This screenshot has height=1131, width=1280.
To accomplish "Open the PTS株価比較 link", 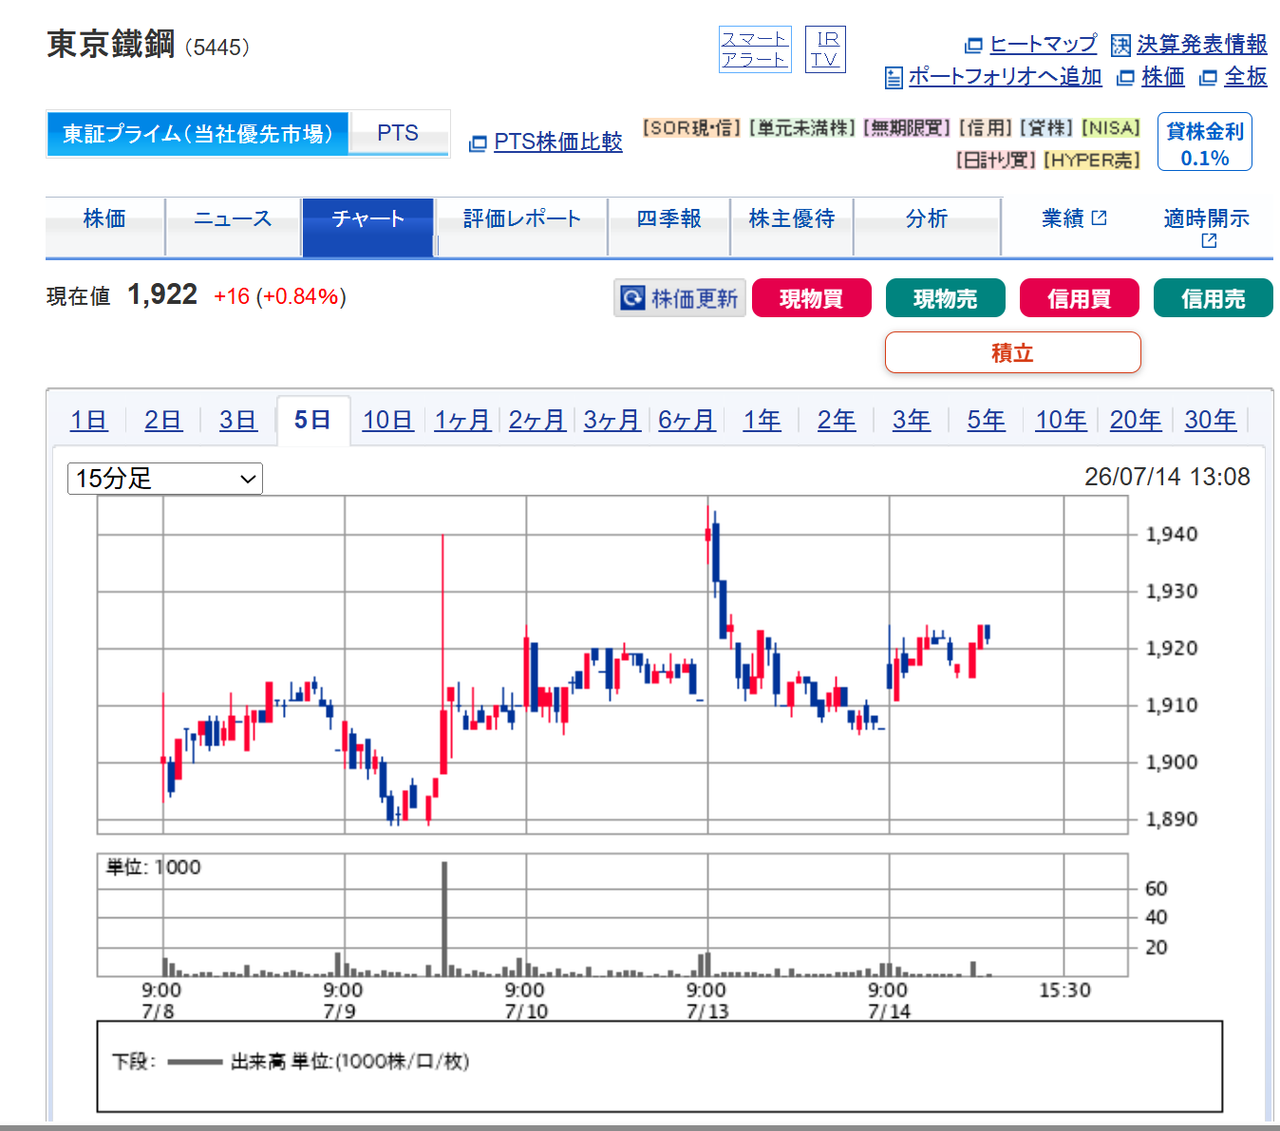I will pyautogui.click(x=558, y=142).
